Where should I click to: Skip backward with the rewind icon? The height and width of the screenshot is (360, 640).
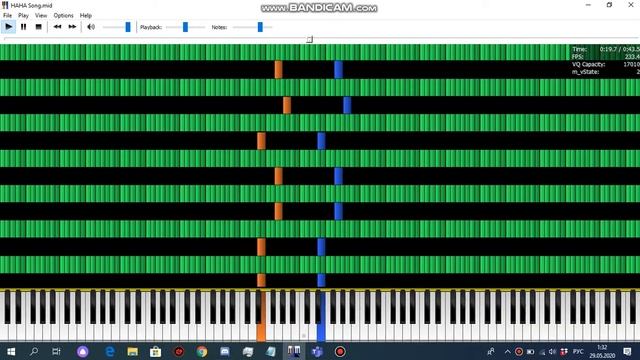(58, 27)
